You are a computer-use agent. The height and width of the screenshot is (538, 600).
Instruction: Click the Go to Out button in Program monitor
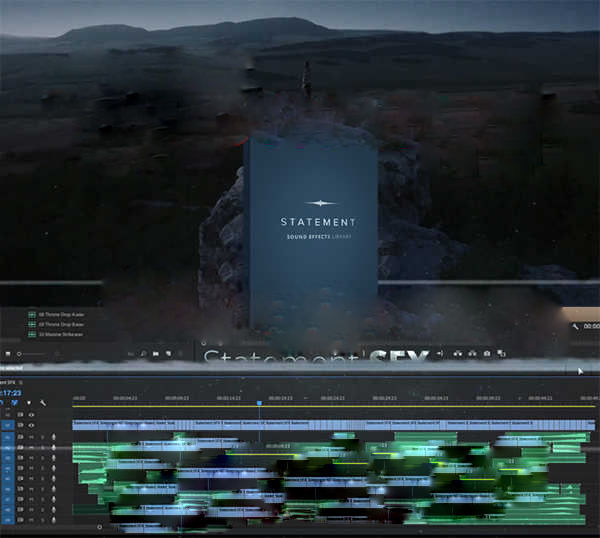point(440,354)
